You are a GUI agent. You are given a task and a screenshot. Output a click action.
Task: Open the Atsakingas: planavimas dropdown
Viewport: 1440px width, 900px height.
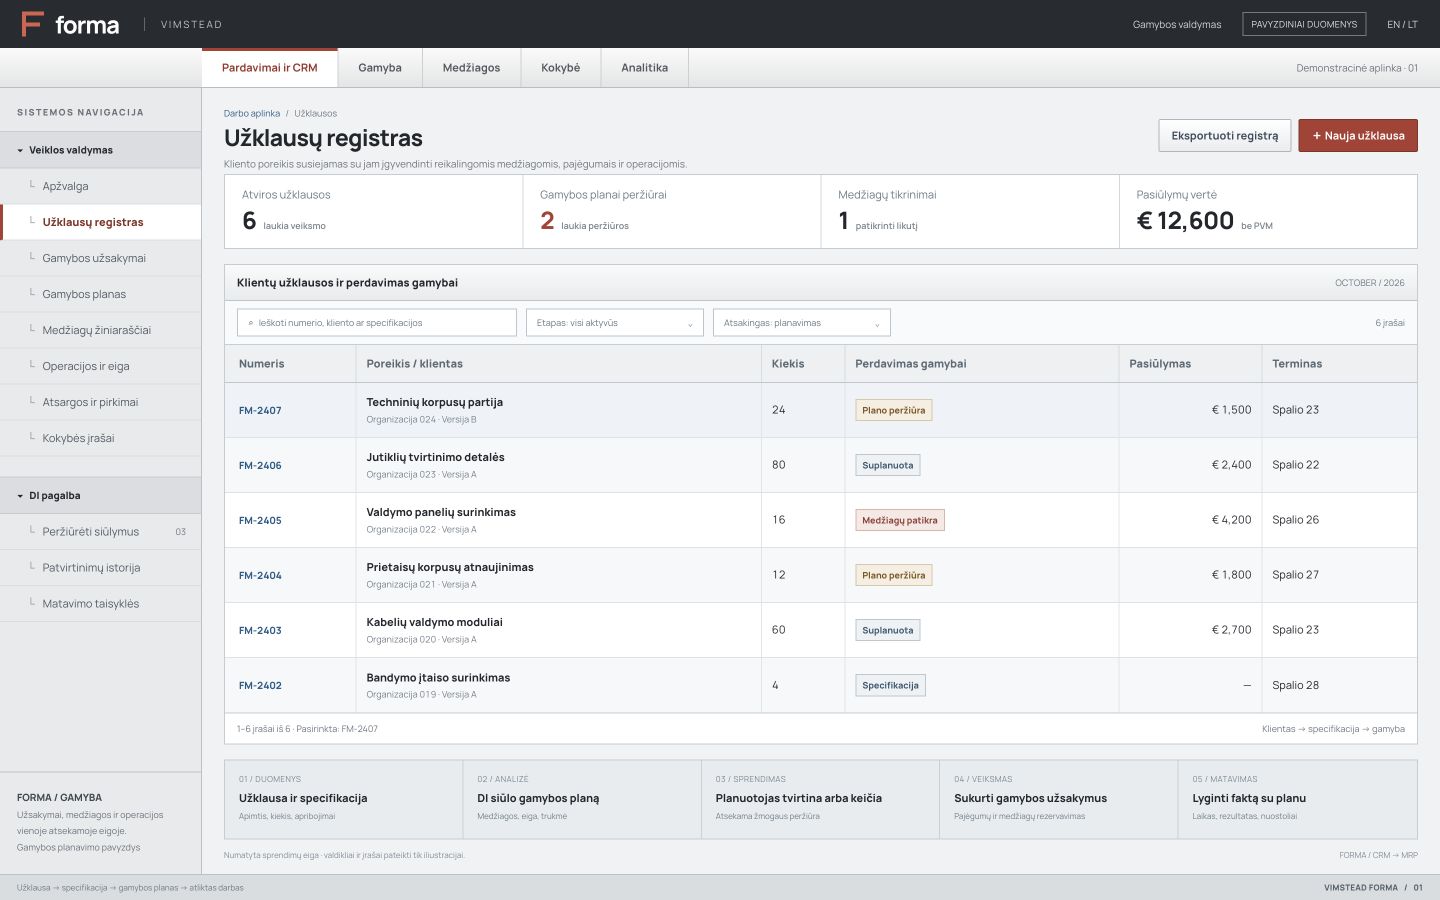click(x=801, y=323)
